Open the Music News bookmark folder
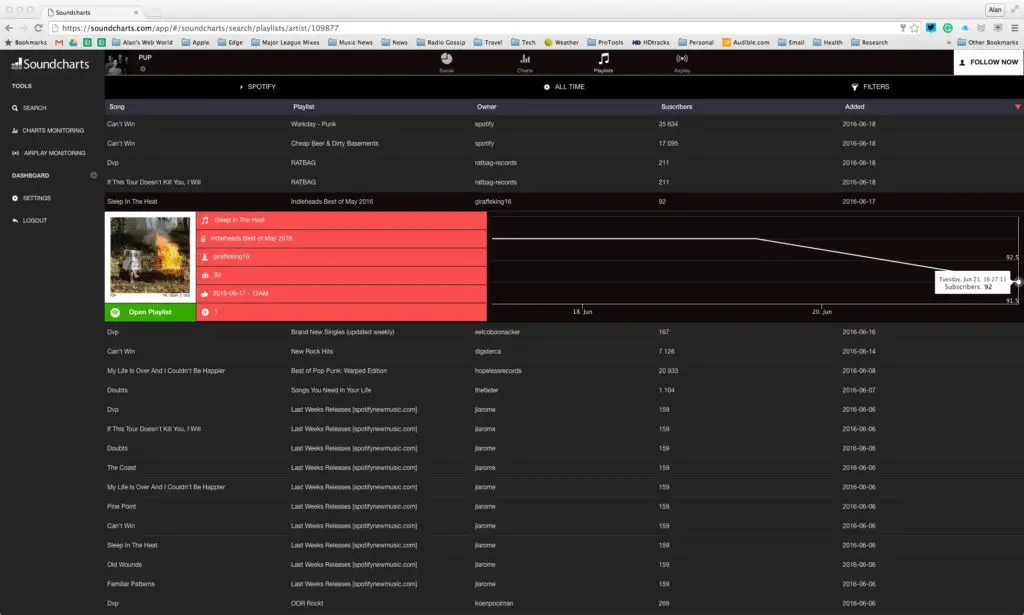Screen dimensions: 1024x615 (x=351, y=42)
